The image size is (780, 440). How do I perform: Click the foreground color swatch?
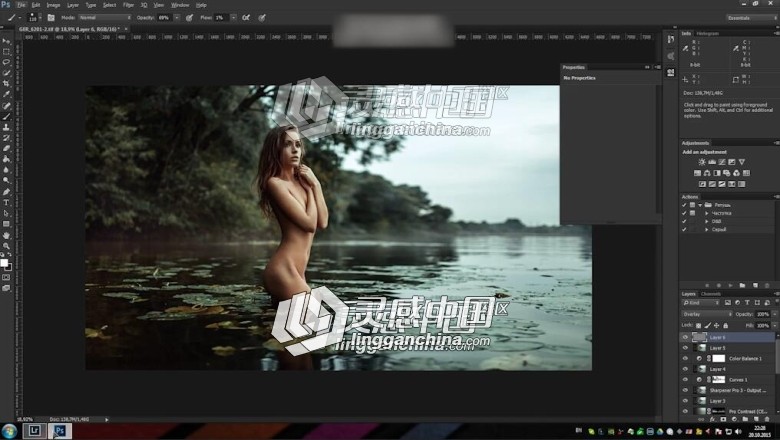click(4, 263)
